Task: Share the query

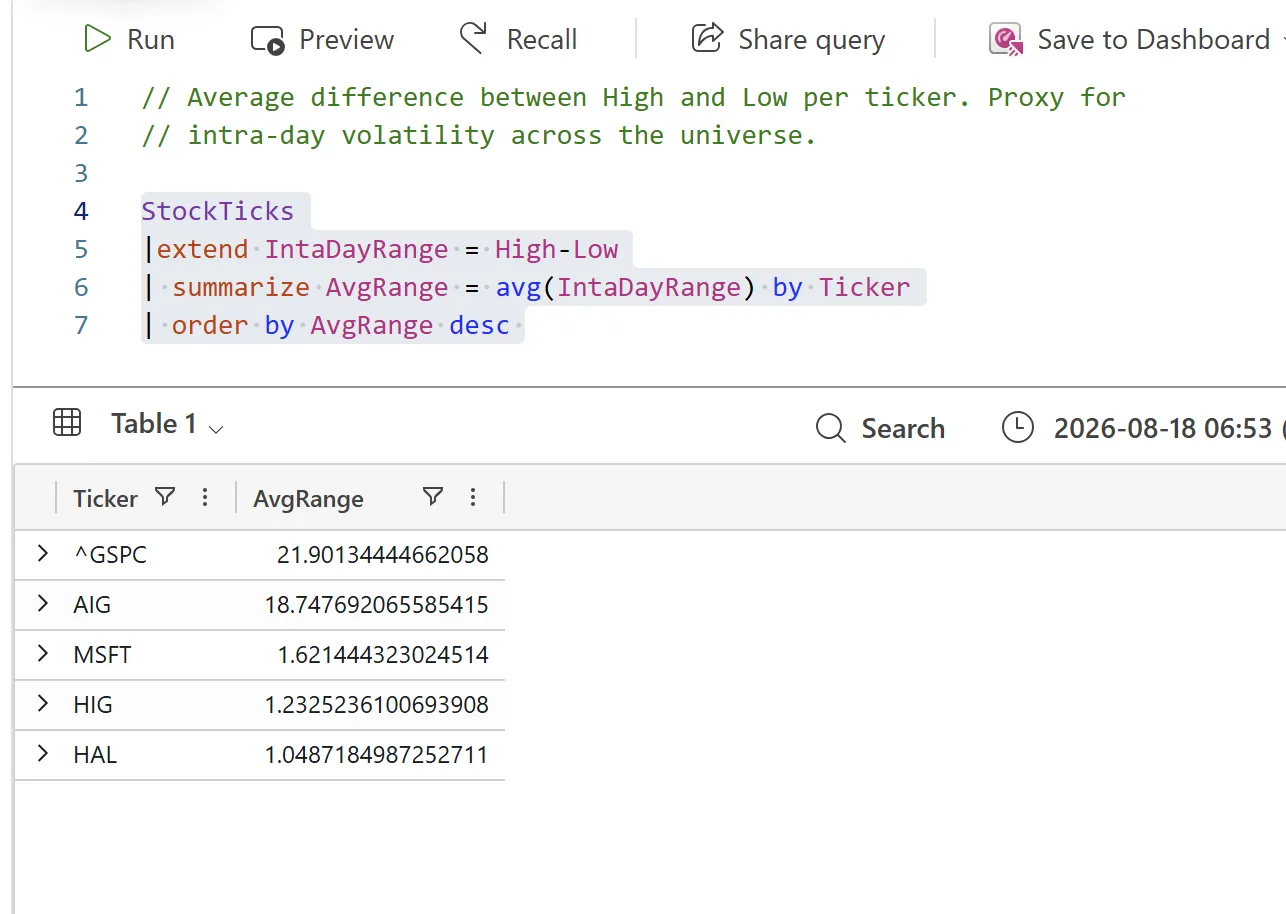Action: (x=788, y=40)
